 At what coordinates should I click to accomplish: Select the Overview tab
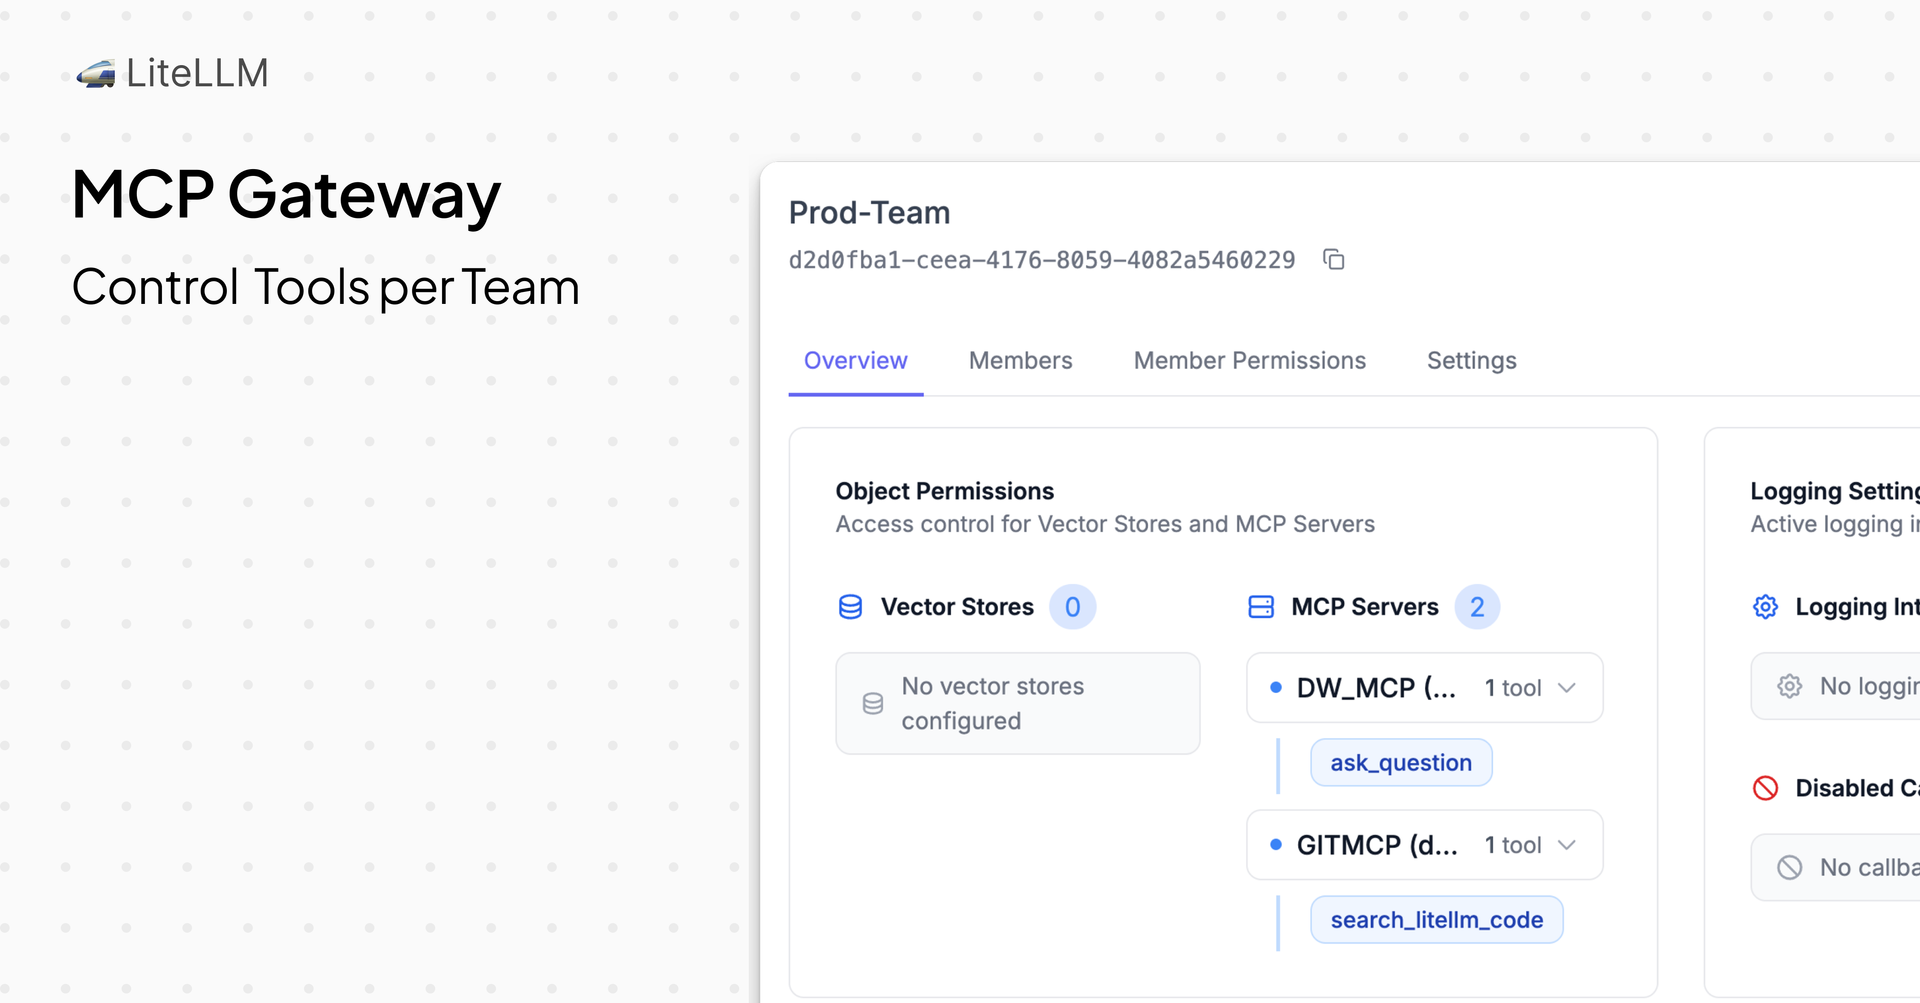click(x=856, y=360)
